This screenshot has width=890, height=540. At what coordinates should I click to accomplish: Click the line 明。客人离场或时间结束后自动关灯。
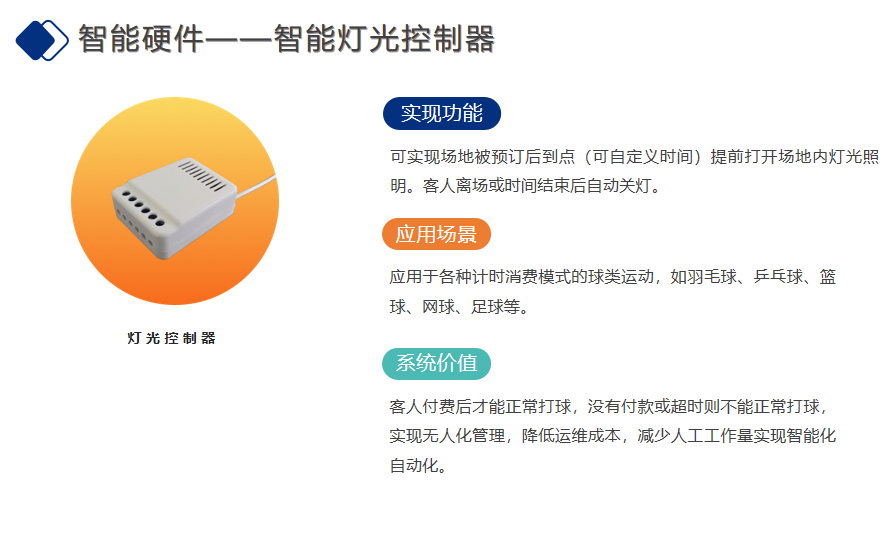coord(526,186)
